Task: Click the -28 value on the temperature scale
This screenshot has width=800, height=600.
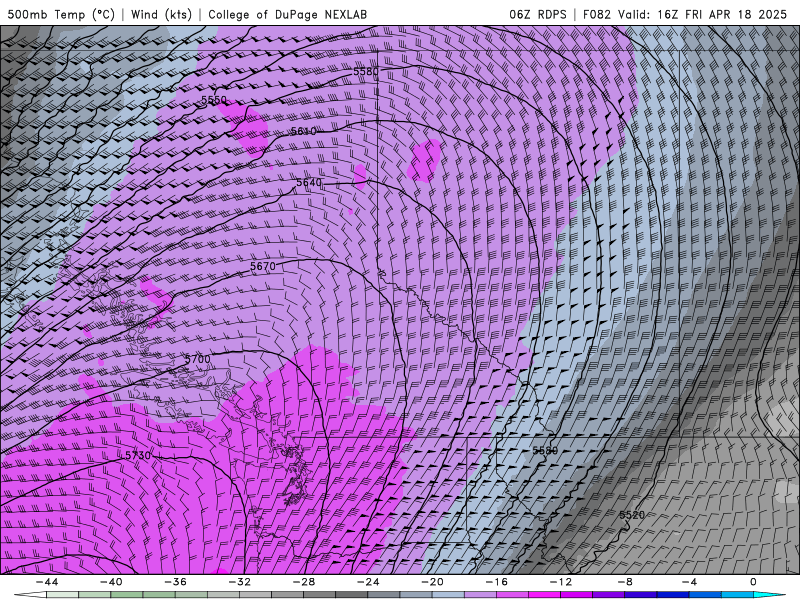Action: [304, 582]
